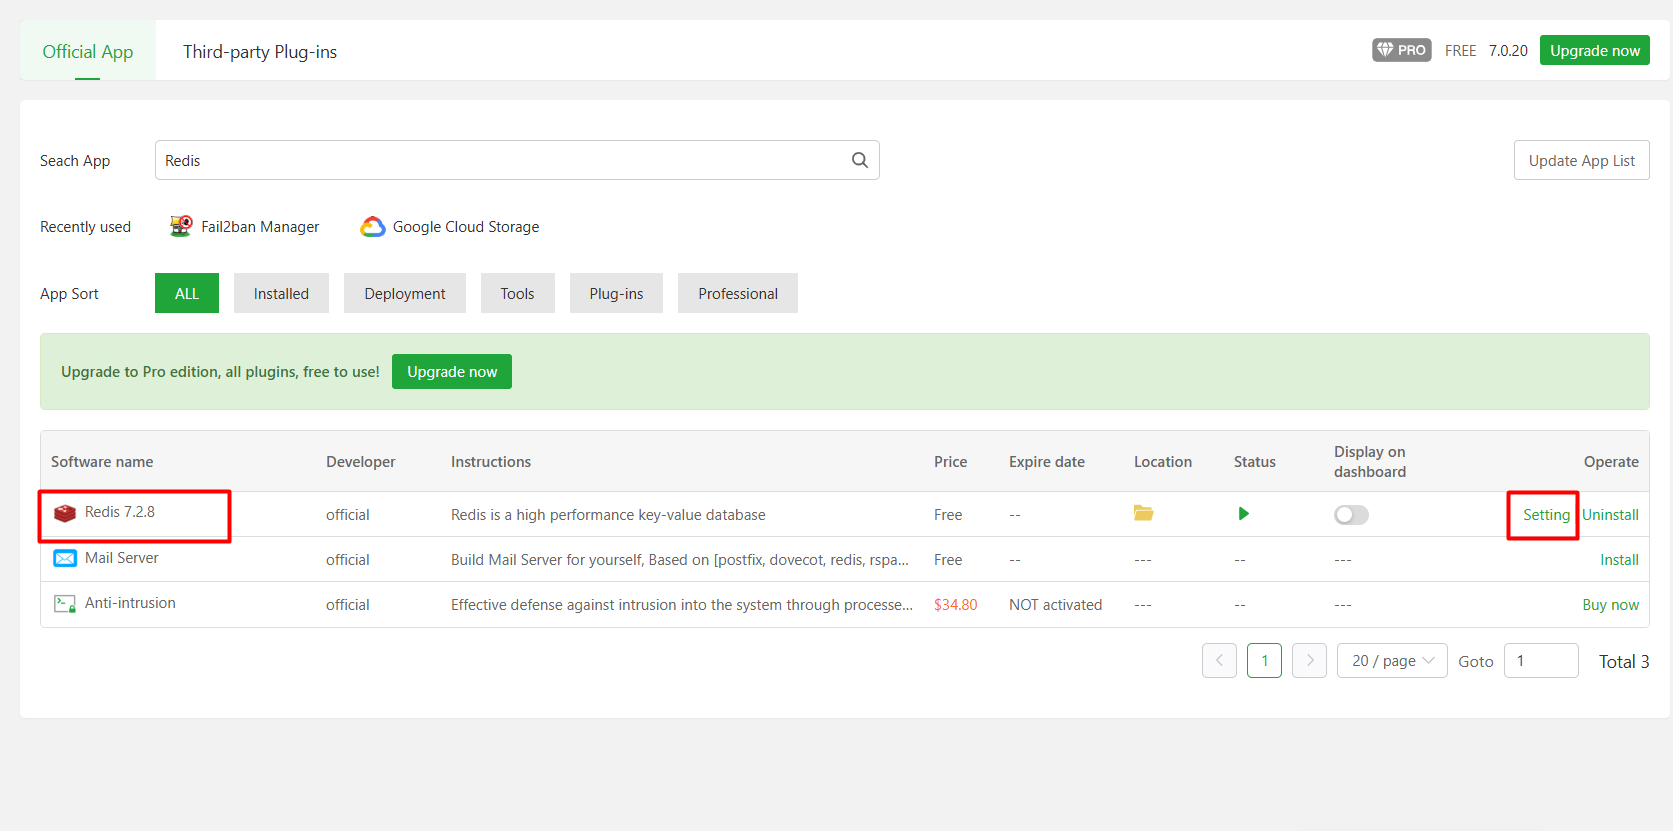Screen dimensions: 1673x831
Task: Filter apps by Professional
Action: (738, 293)
